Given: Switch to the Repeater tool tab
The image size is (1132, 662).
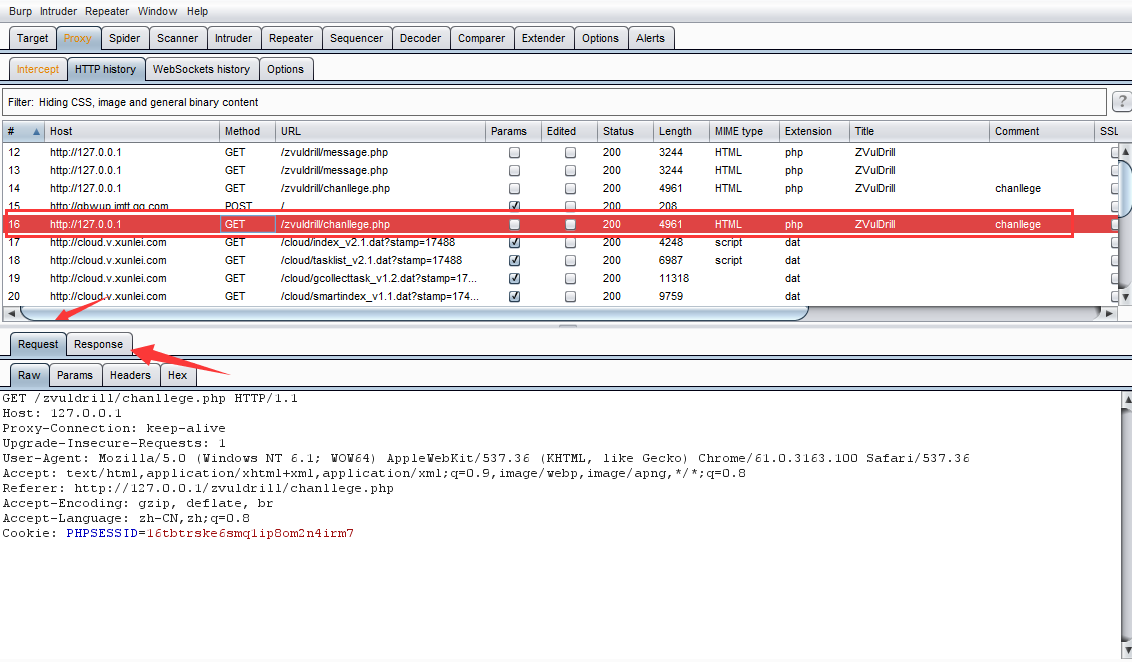Looking at the screenshot, I should point(291,38).
